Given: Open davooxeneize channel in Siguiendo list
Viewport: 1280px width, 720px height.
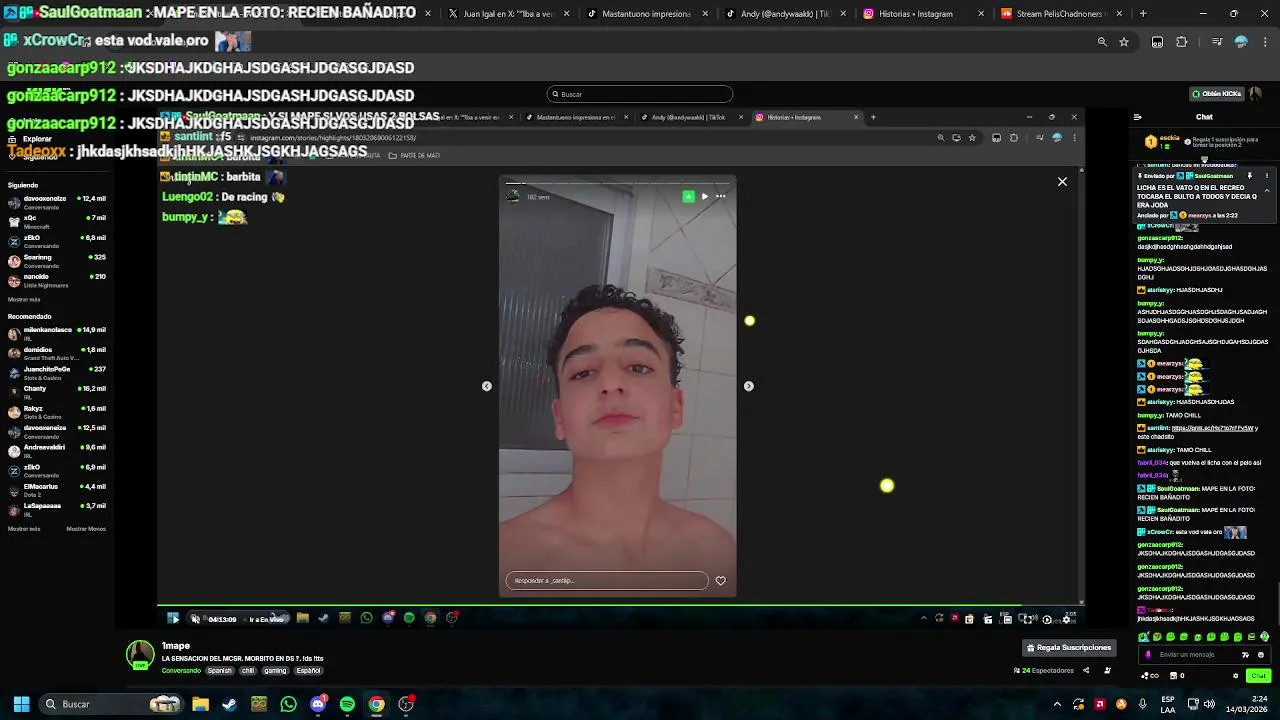Looking at the screenshot, I should pyautogui.click(x=57, y=202).
